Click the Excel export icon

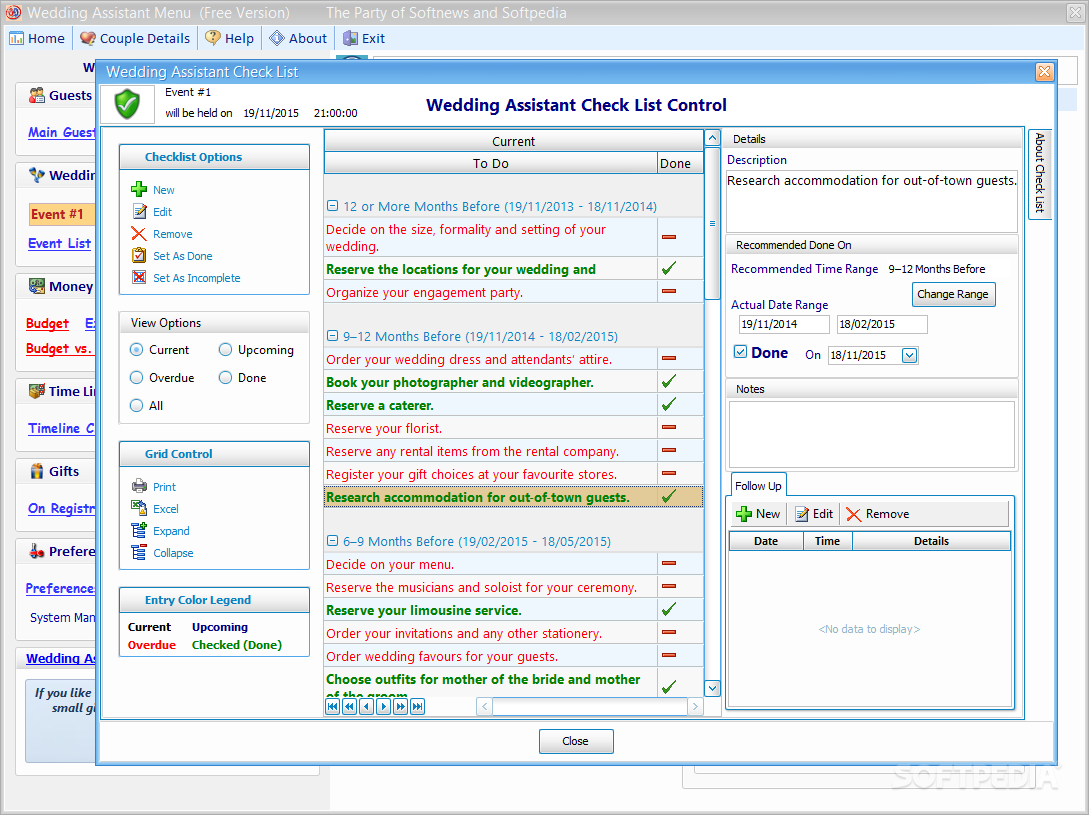click(139, 508)
